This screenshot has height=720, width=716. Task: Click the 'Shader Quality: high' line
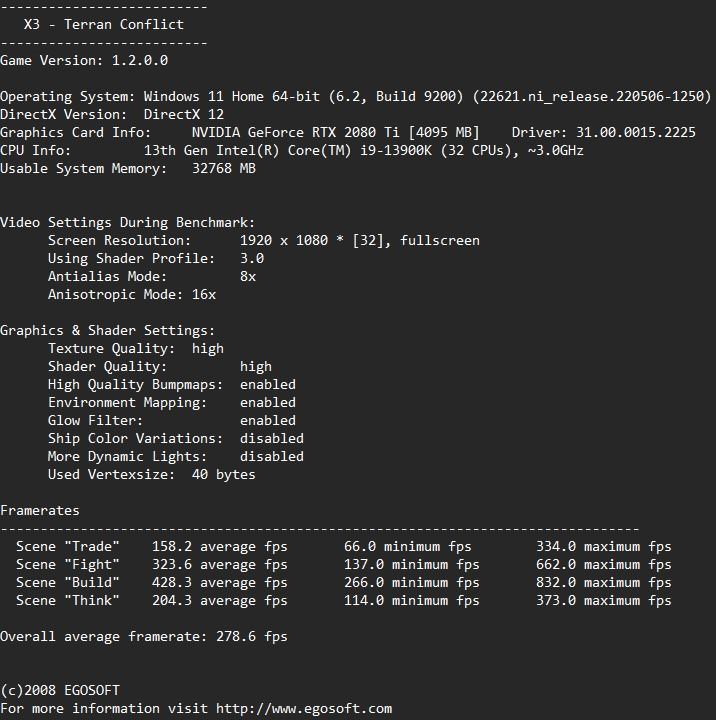pos(160,366)
